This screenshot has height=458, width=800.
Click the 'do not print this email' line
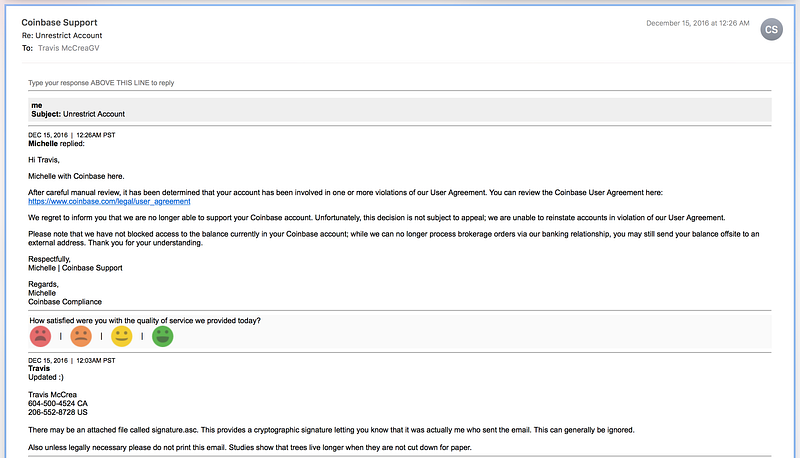point(249,447)
